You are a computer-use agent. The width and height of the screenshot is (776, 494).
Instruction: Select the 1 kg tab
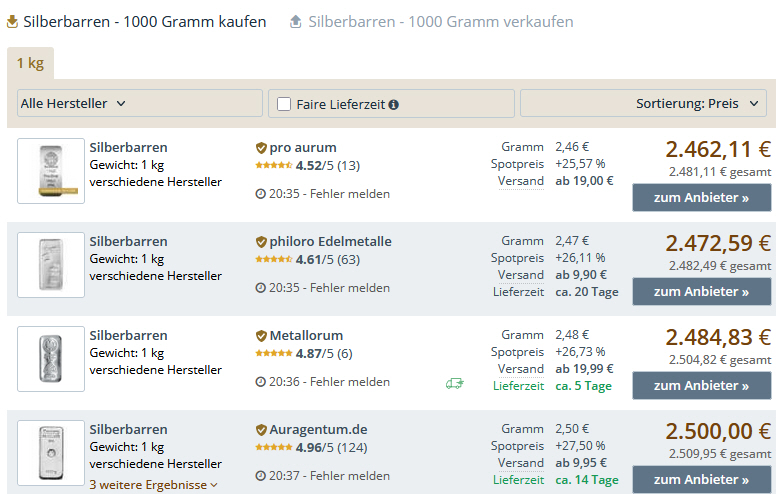tap(30, 63)
